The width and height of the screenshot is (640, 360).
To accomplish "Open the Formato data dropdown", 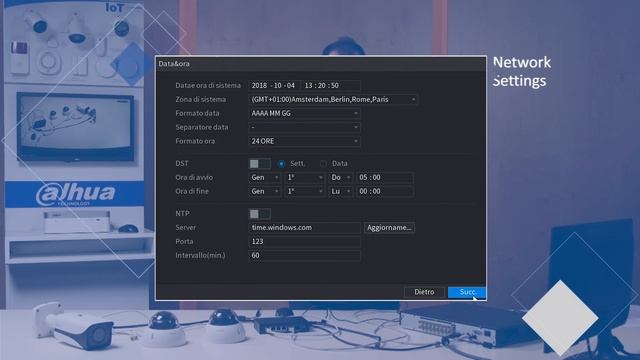I will click(x=304, y=113).
